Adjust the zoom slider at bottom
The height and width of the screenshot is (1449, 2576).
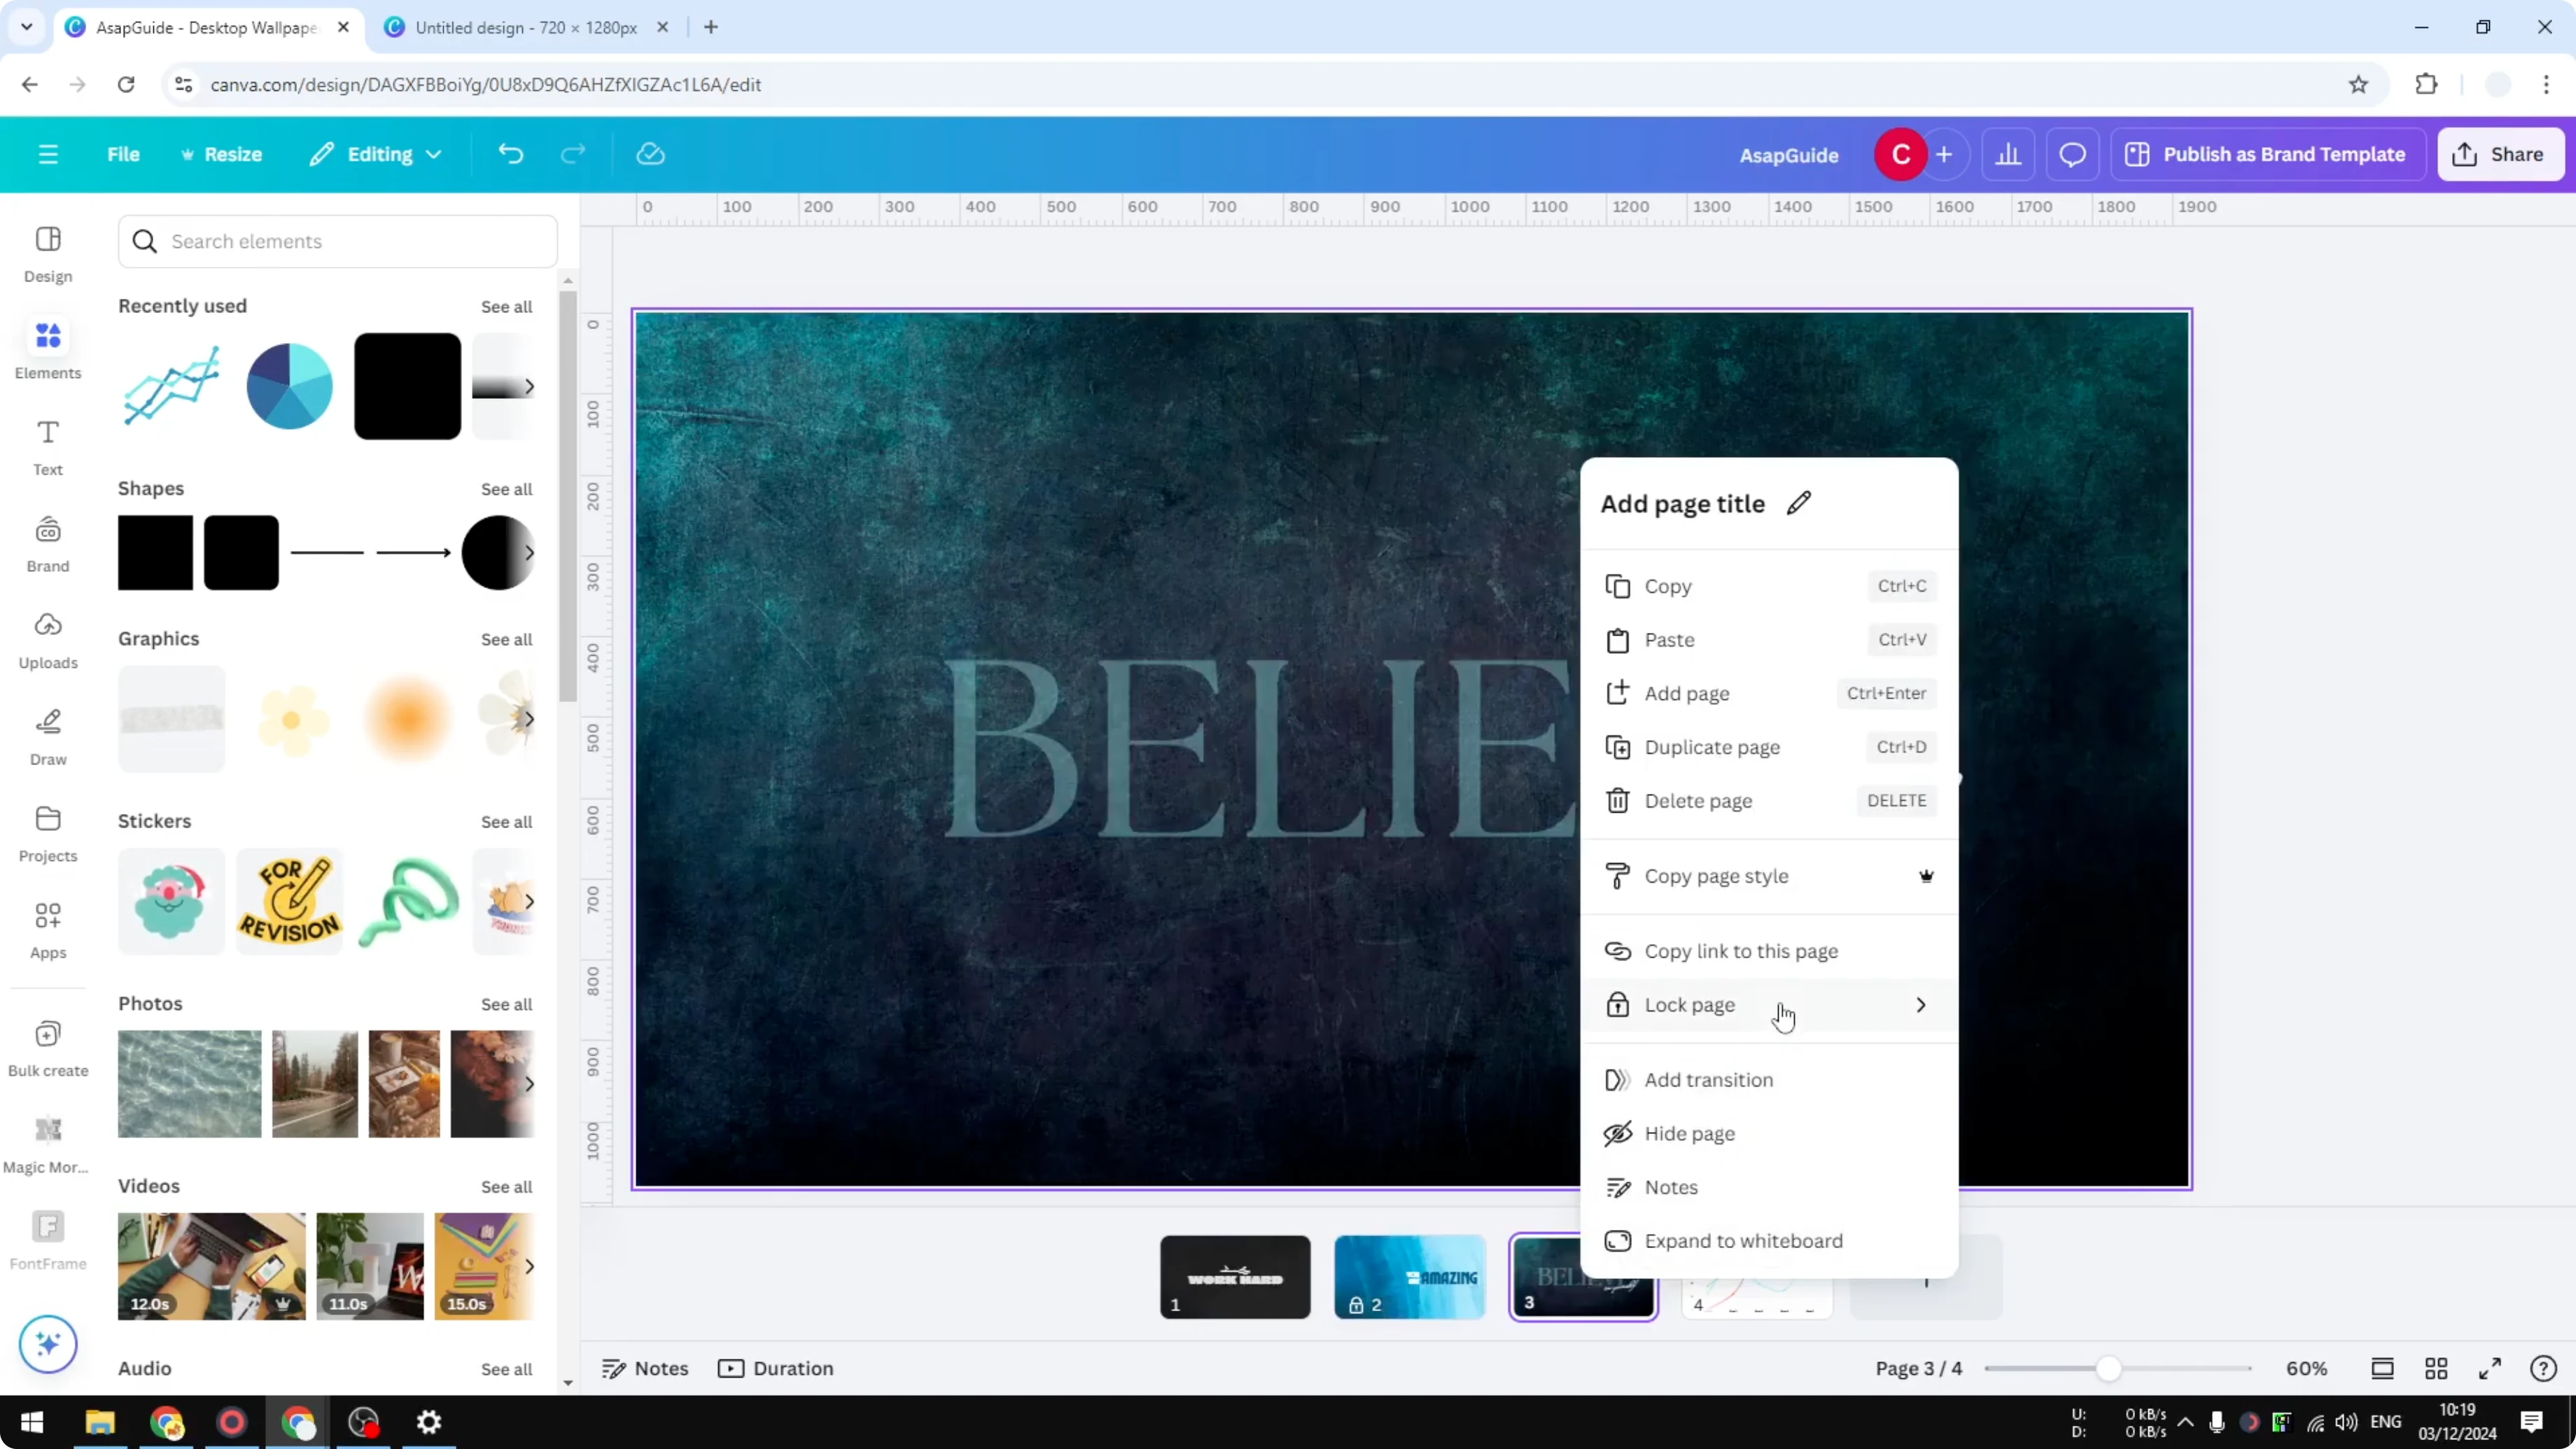tap(2110, 1368)
